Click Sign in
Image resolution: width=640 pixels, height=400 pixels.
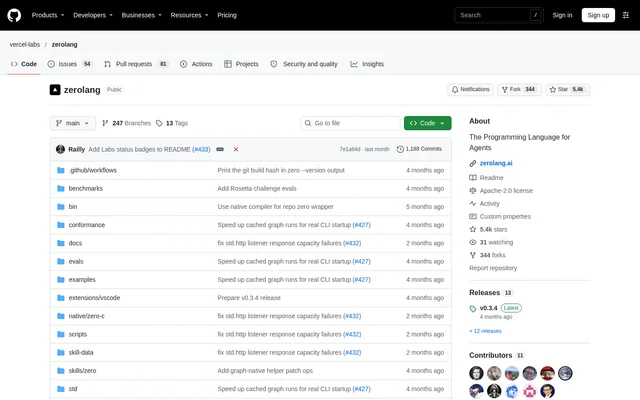pyautogui.click(x=562, y=15)
